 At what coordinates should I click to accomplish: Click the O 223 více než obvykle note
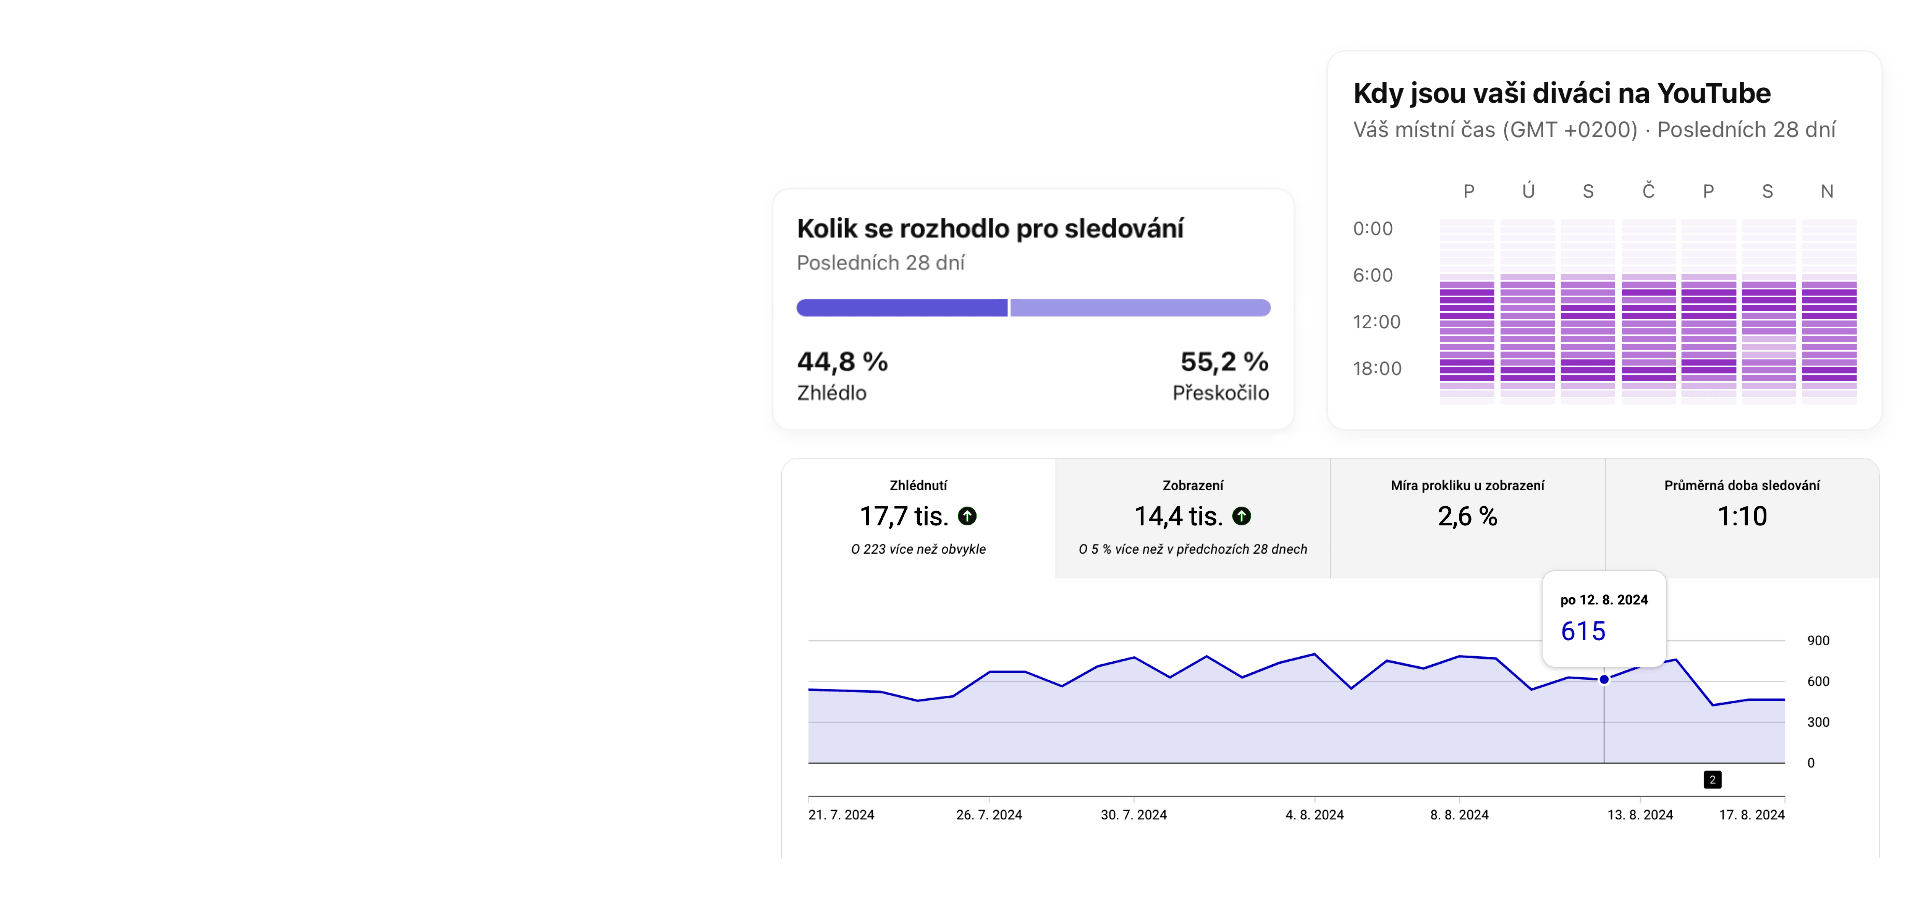[x=918, y=549]
